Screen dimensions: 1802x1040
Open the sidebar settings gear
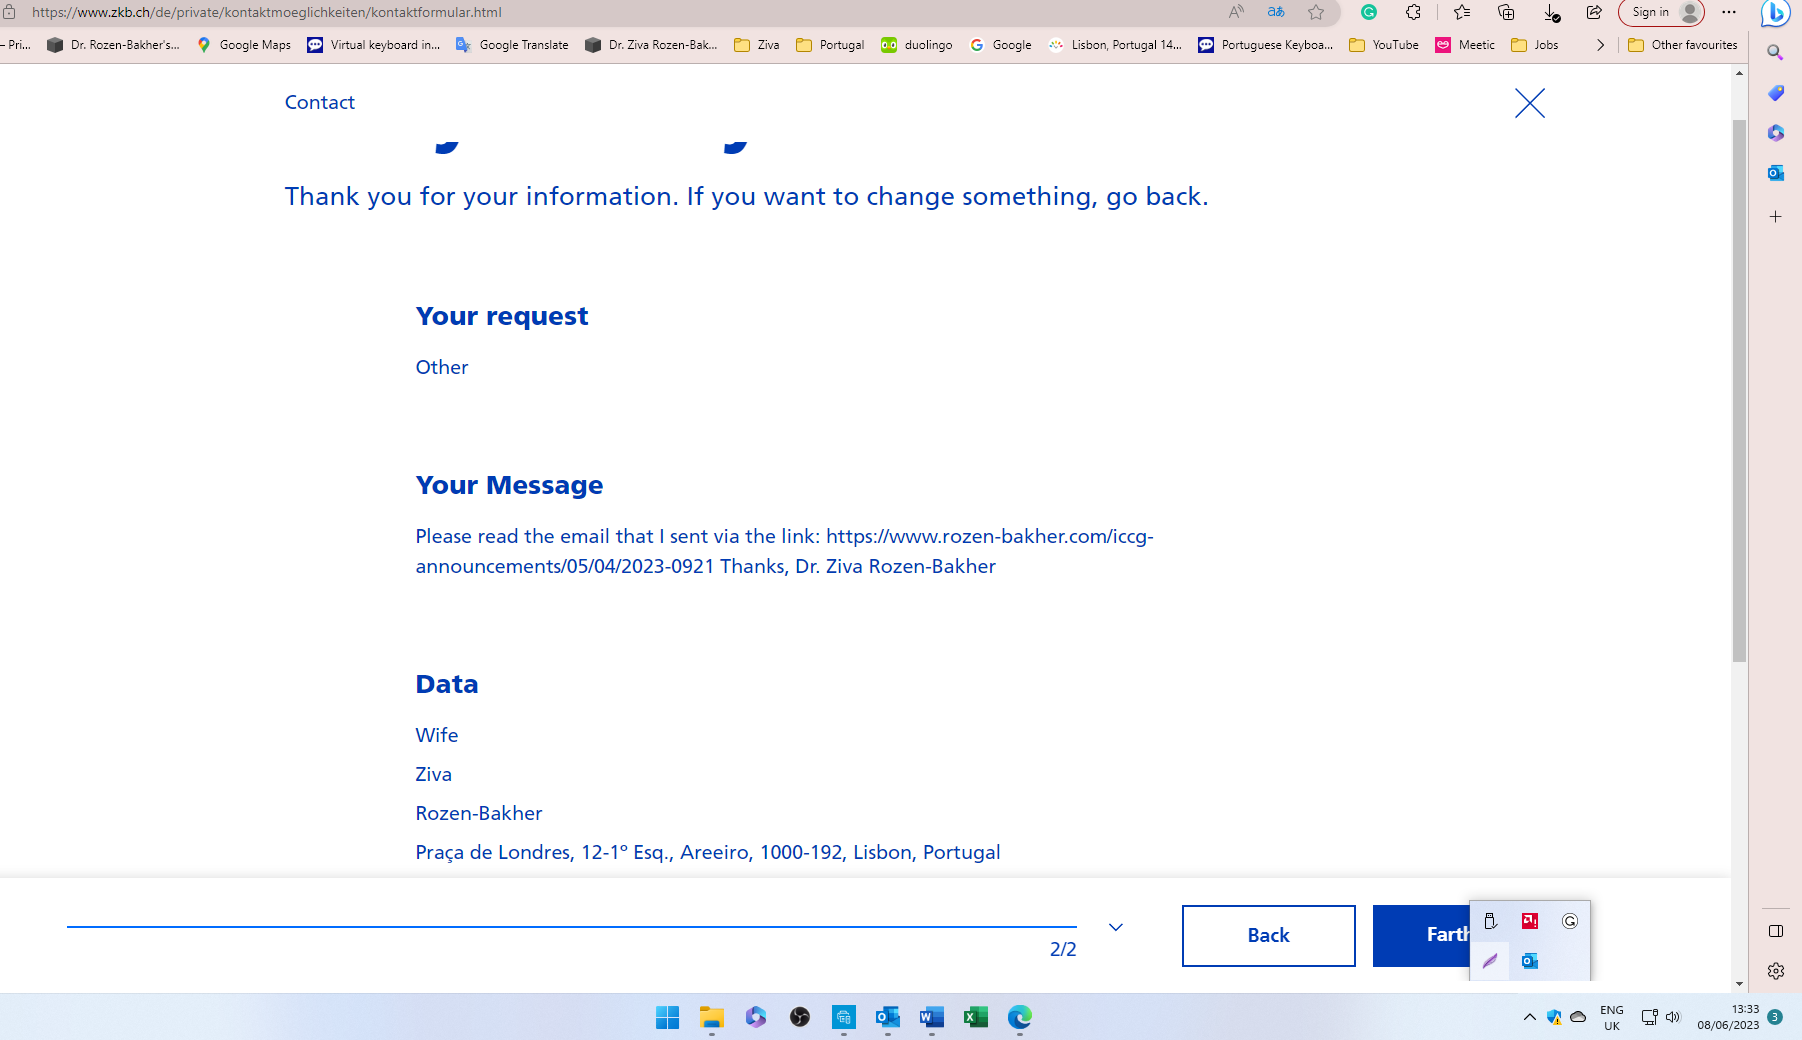(1775, 971)
